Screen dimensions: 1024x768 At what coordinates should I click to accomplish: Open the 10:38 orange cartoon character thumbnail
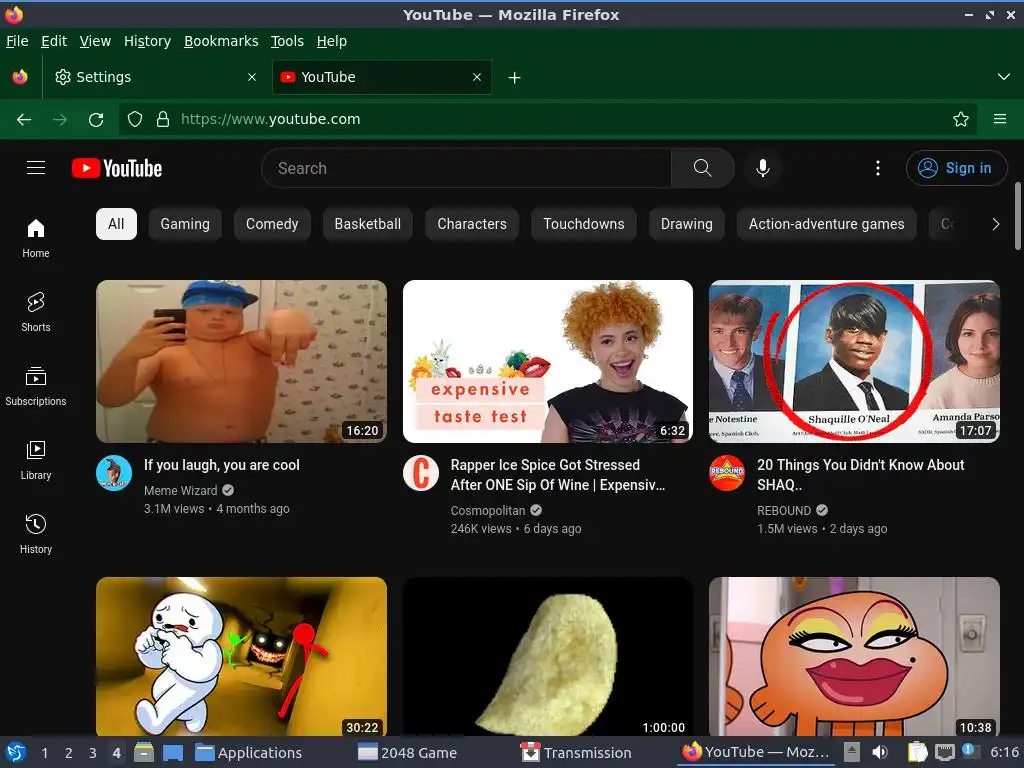coord(854,656)
